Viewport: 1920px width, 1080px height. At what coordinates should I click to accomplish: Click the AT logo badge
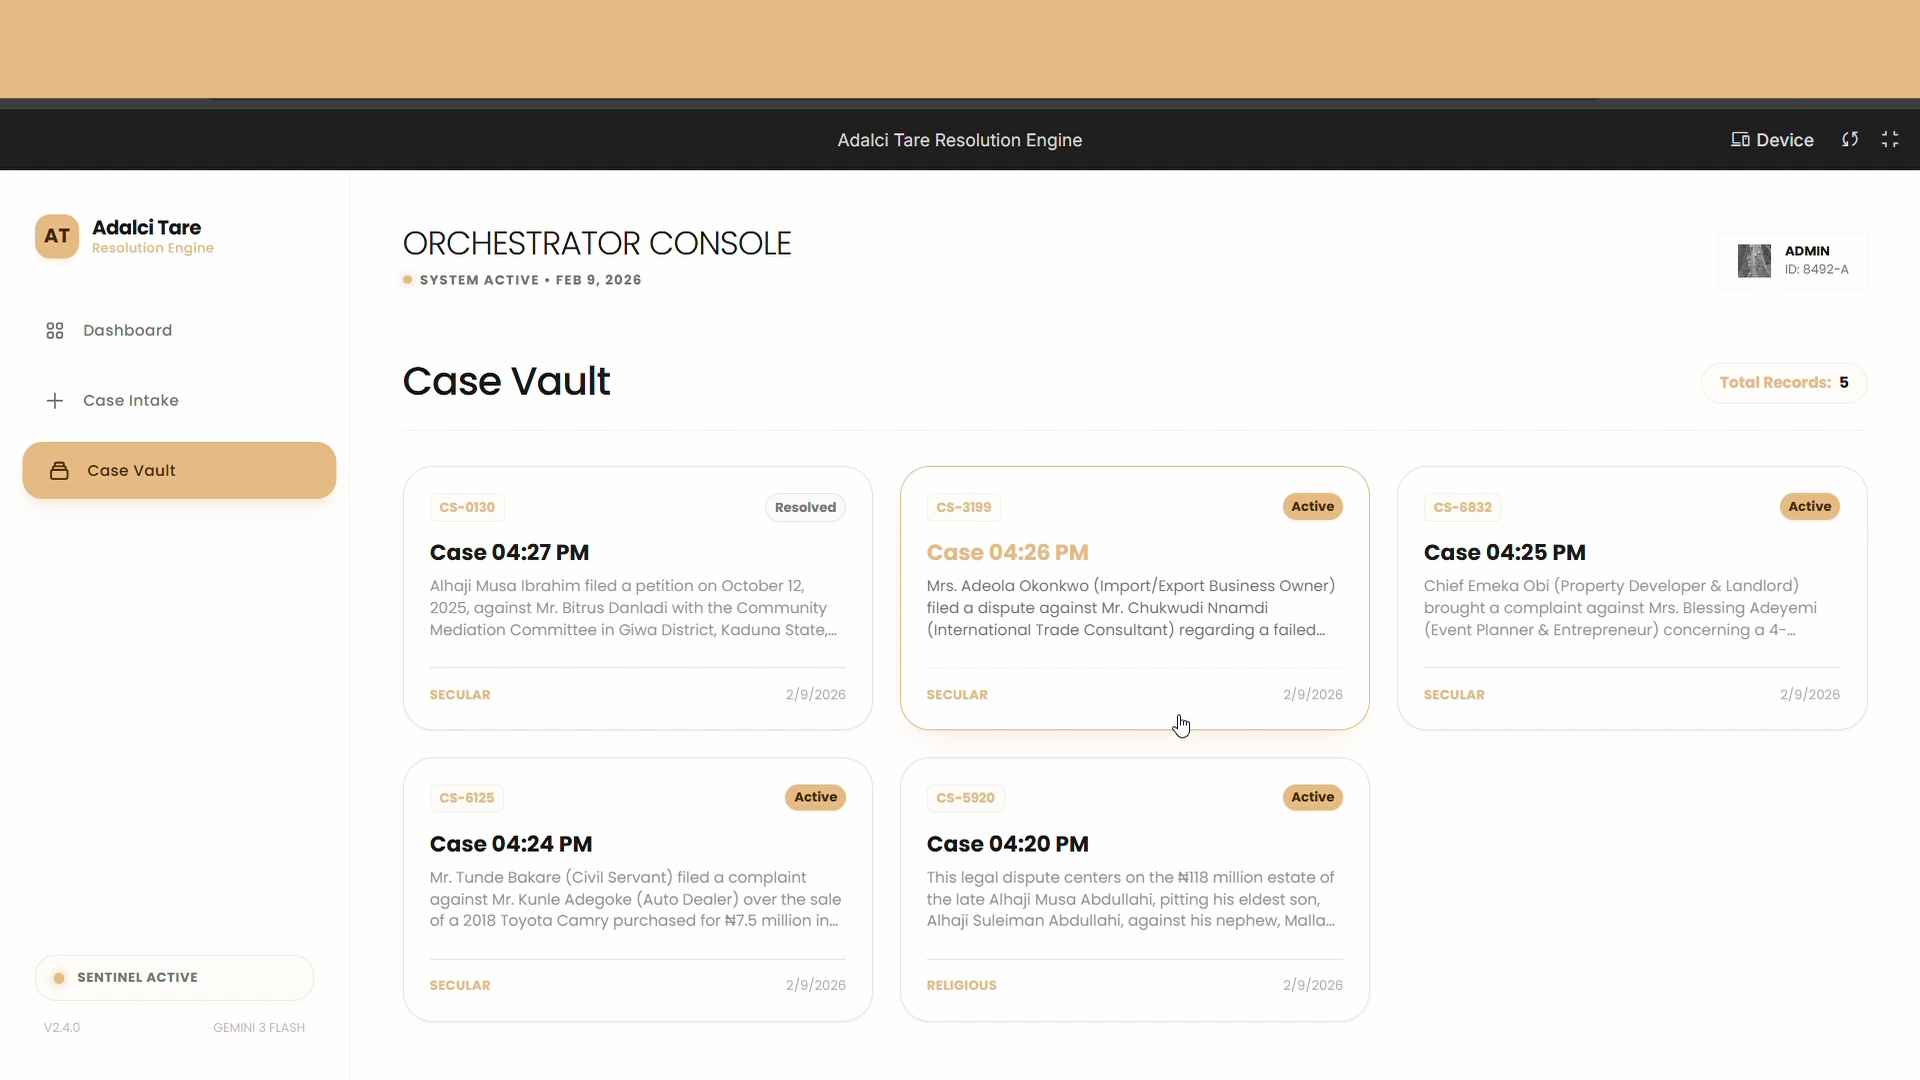[x=57, y=237]
